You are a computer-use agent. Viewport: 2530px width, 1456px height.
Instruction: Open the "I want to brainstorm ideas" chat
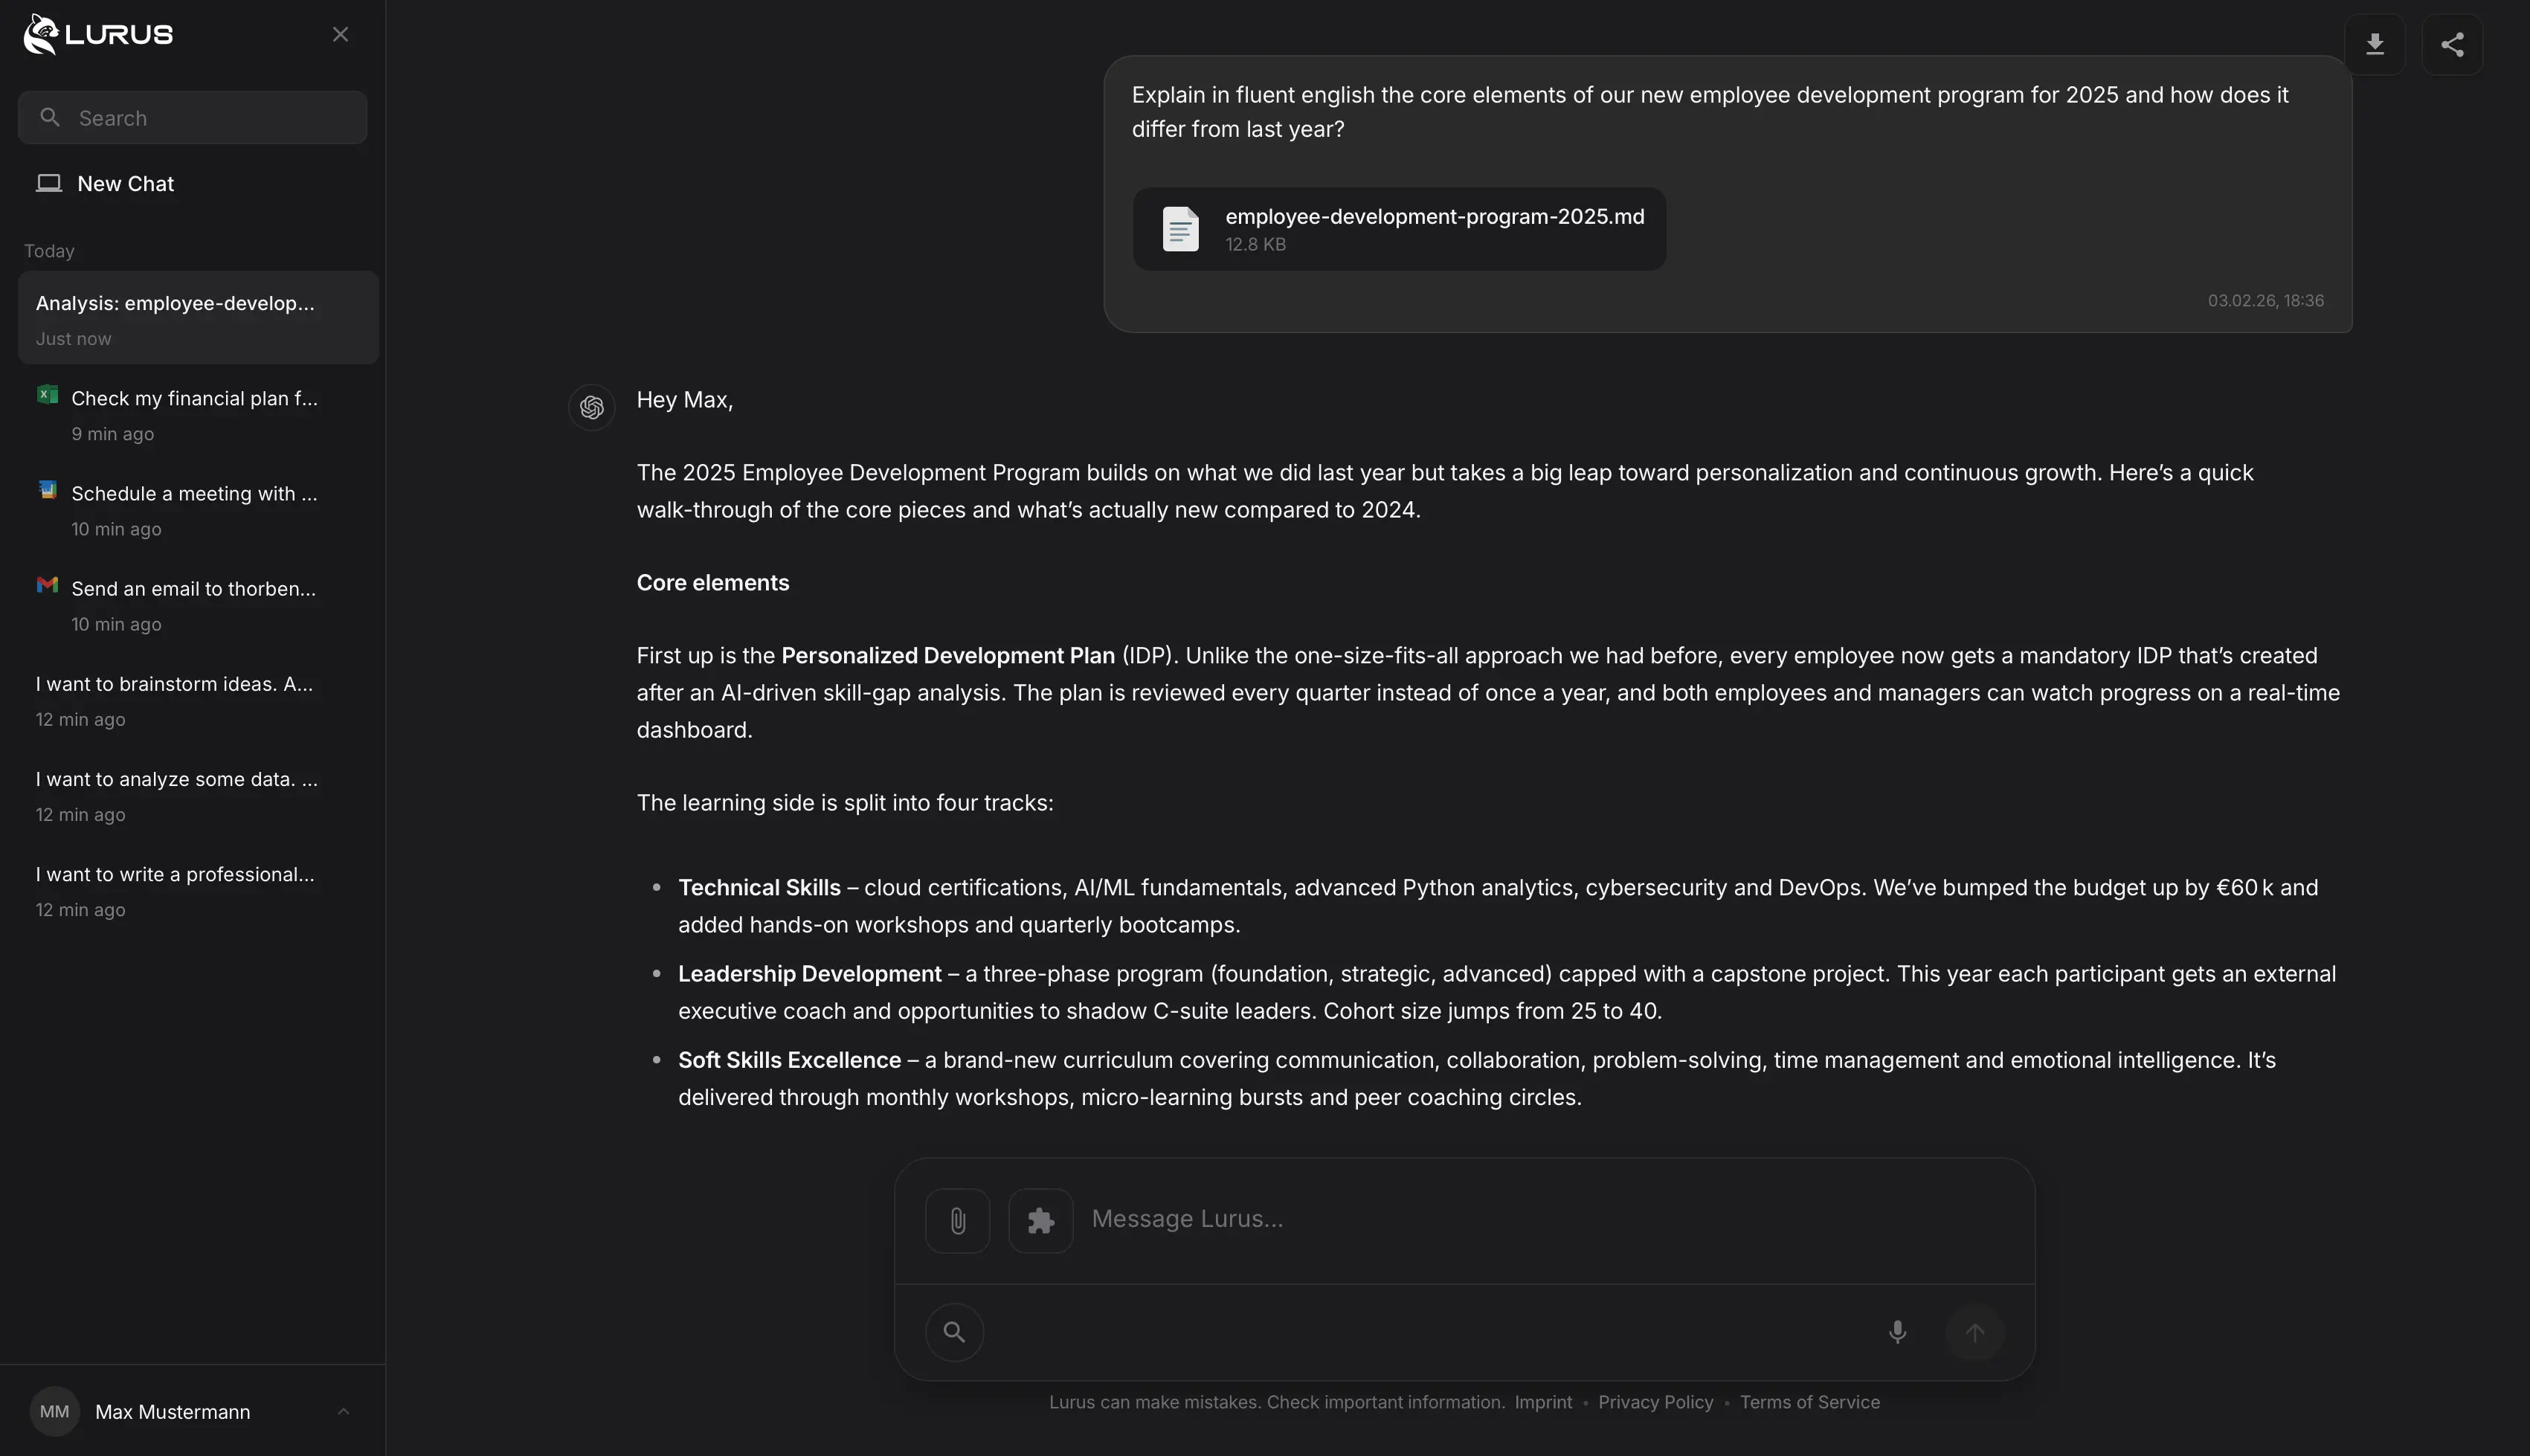(x=174, y=684)
